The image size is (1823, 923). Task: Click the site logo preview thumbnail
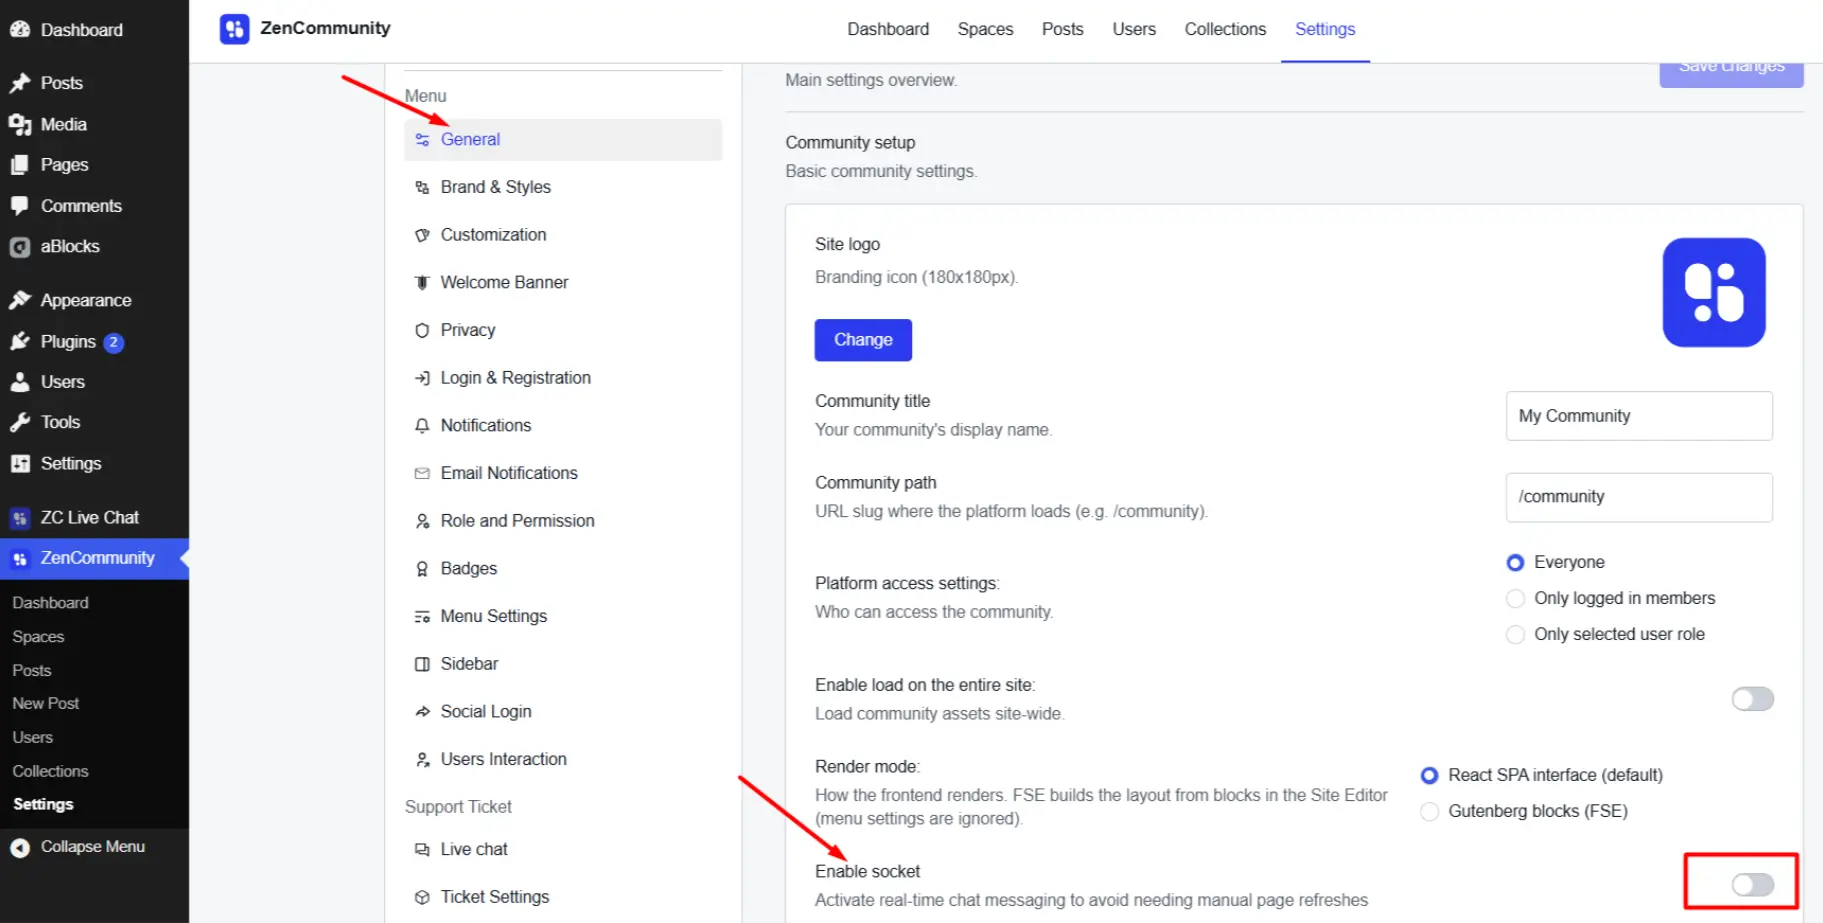pyautogui.click(x=1714, y=292)
